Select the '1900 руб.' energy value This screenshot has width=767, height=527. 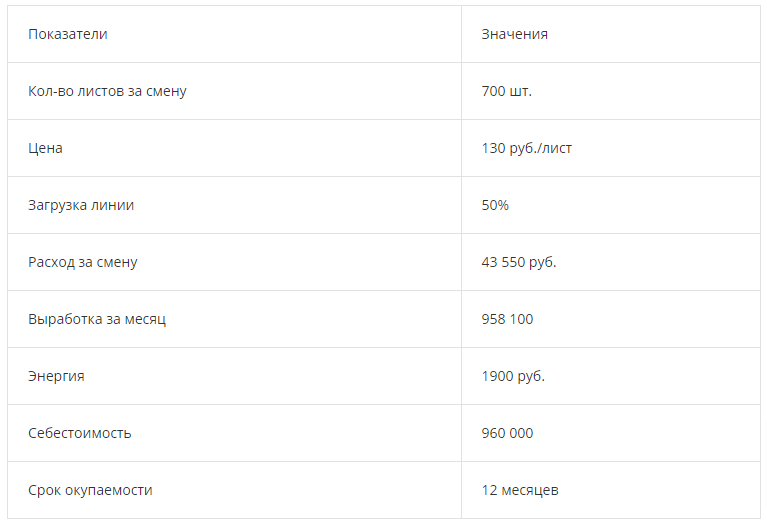[x=513, y=376]
